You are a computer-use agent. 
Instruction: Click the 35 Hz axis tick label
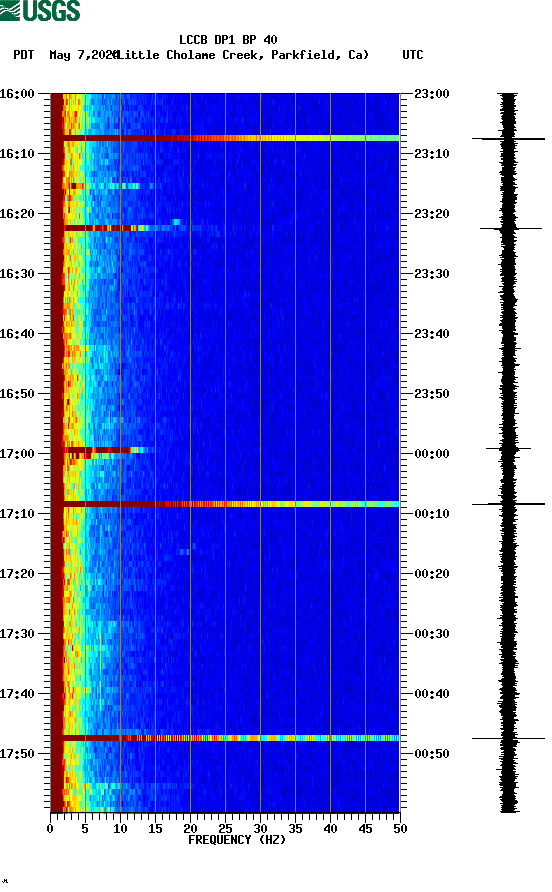click(x=295, y=829)
